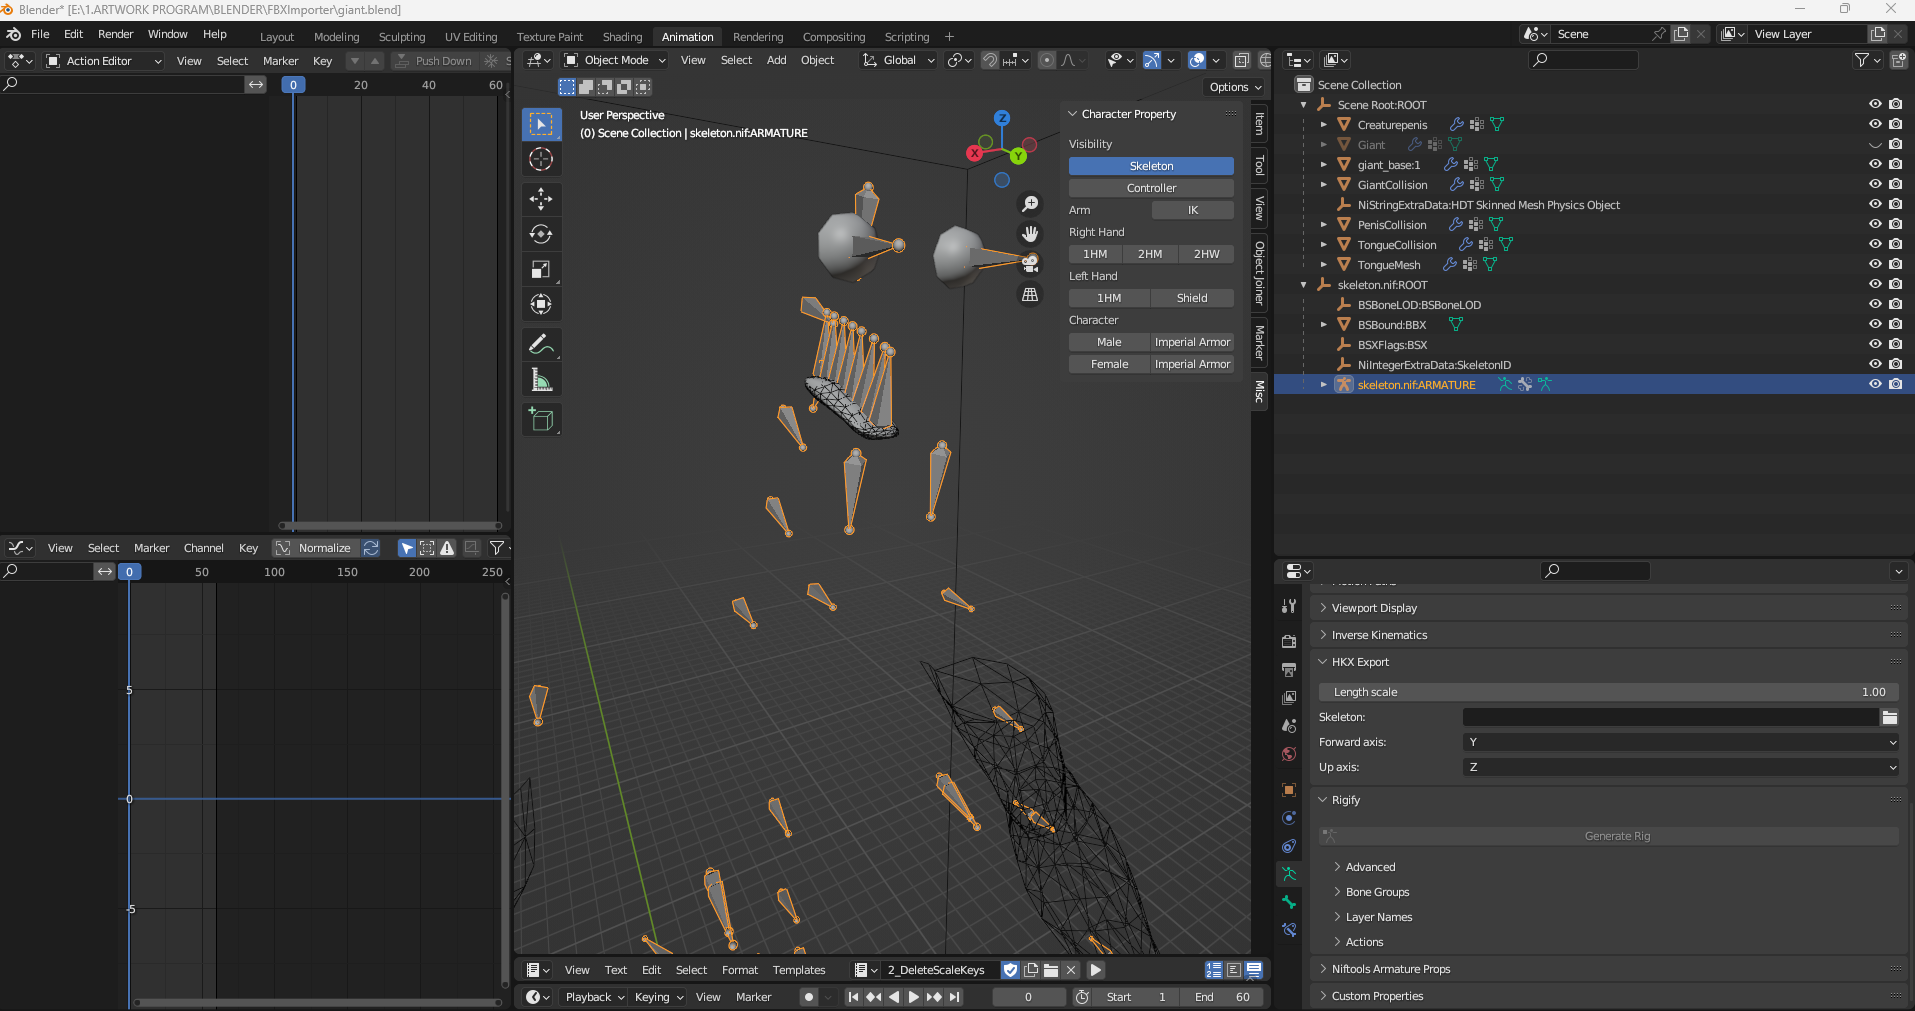Select the Transform tool

click(541, 304)
